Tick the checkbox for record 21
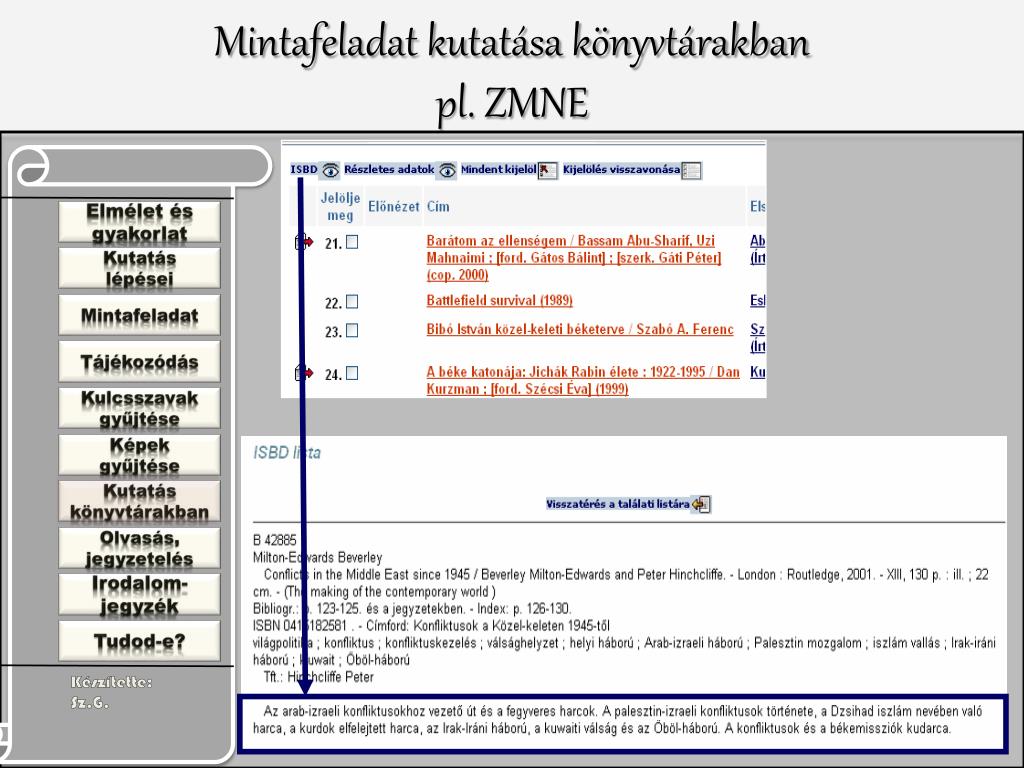The width and height of the screenshot is (1024, 768). 352,242
